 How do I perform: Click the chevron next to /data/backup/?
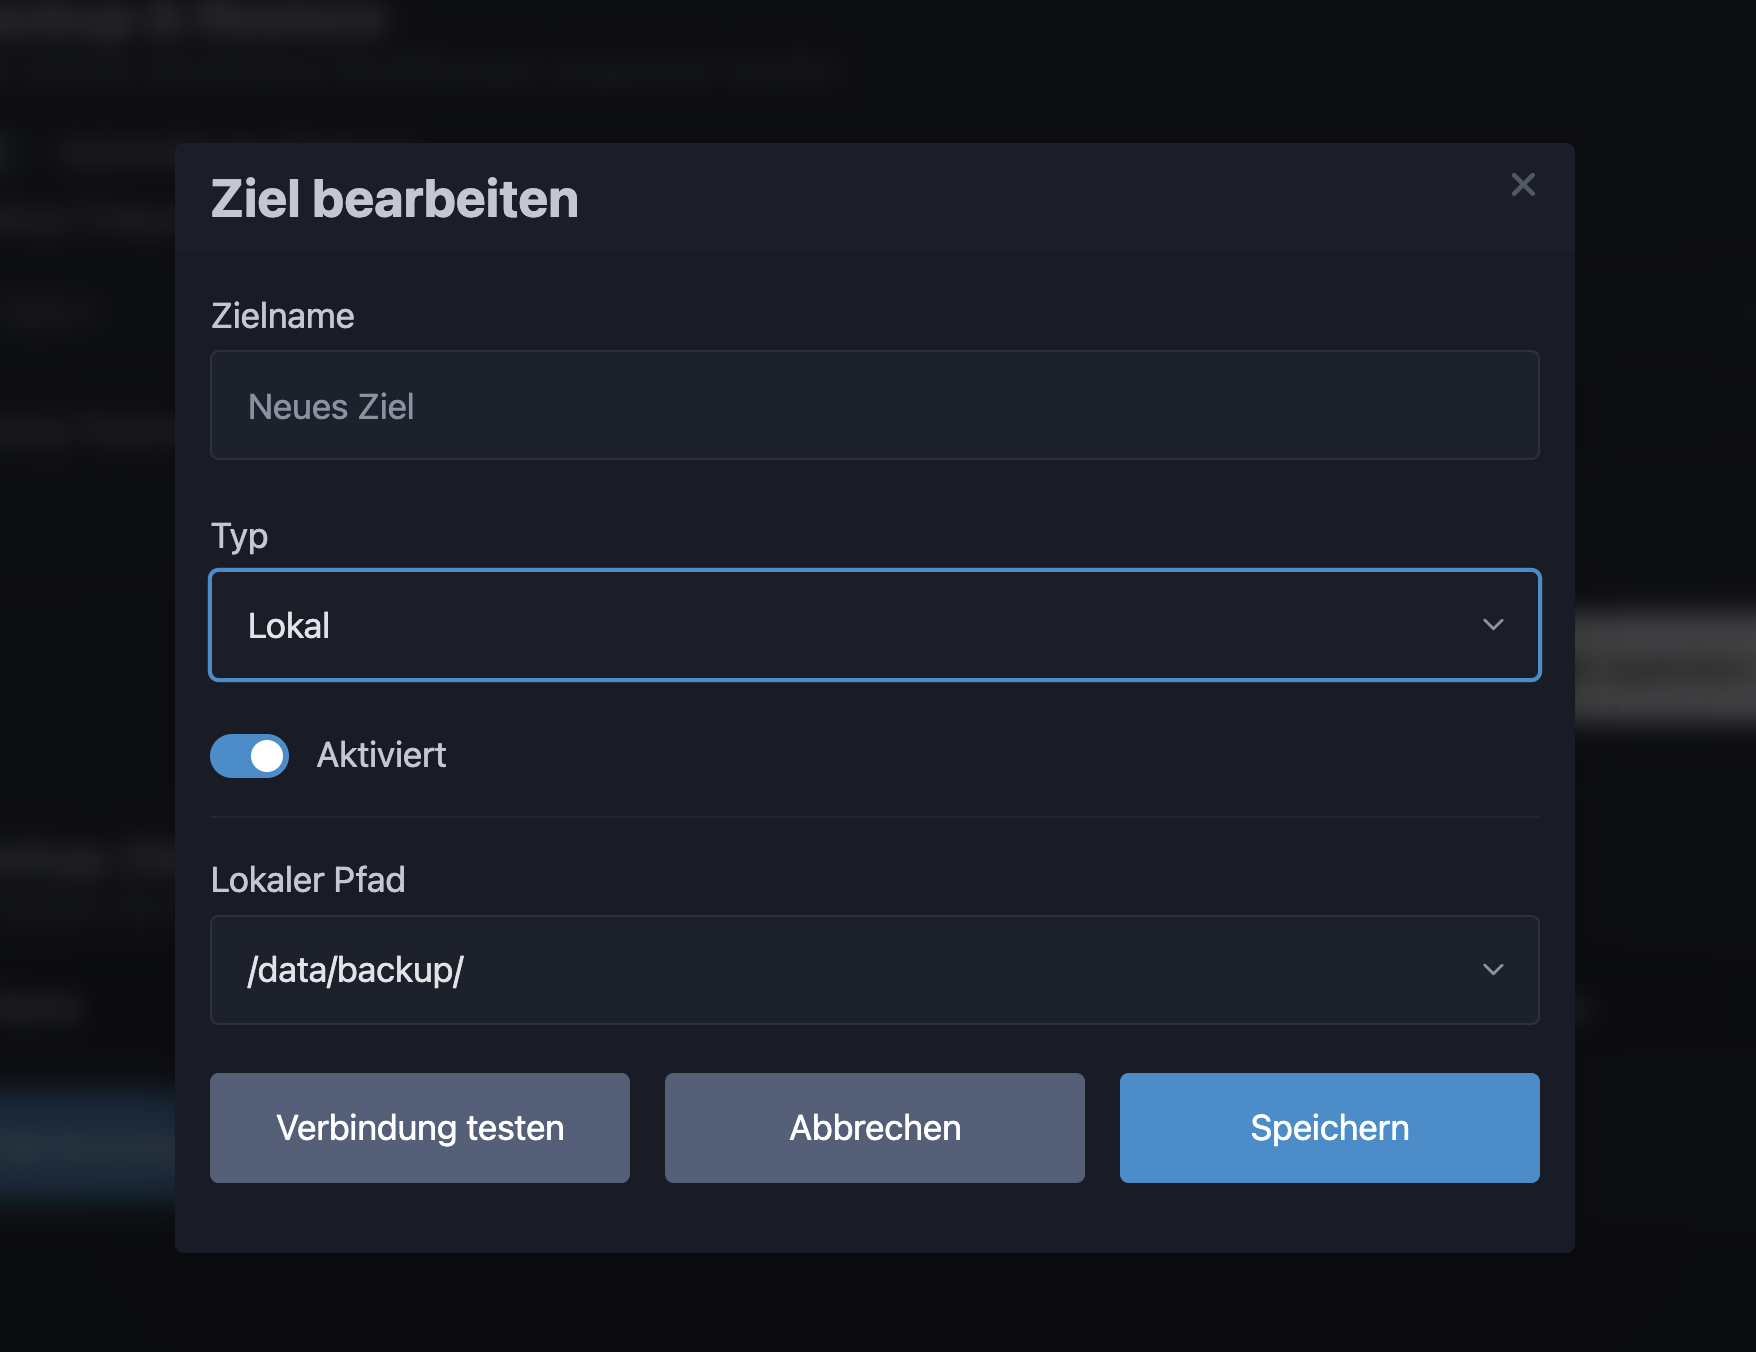[x=1494, y=970]
